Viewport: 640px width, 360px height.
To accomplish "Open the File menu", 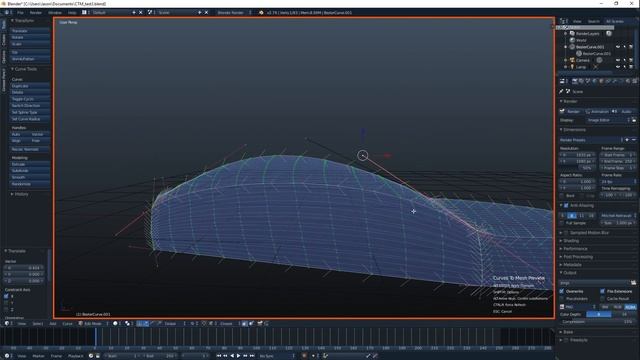I will coord(20,13).
